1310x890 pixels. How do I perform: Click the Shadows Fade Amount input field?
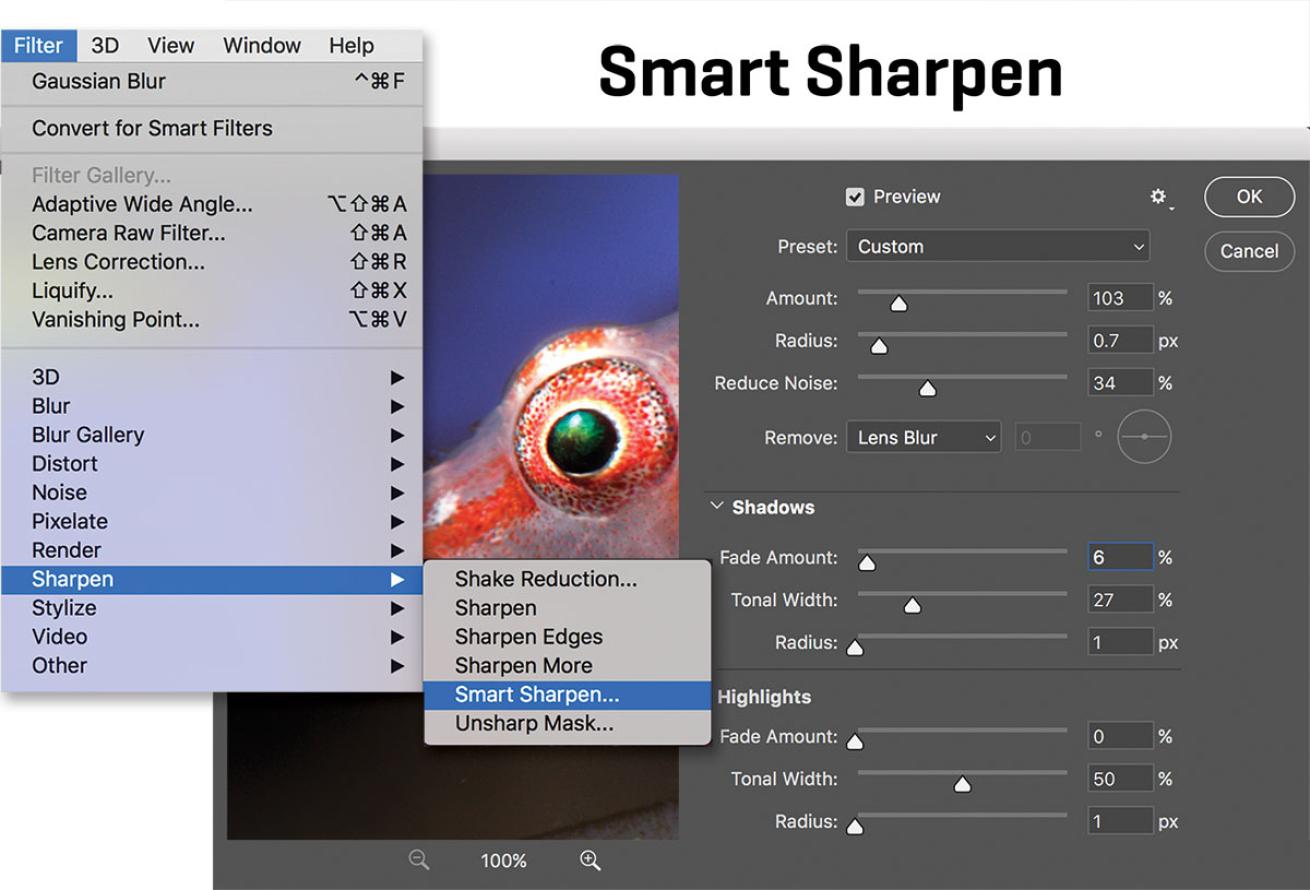click(1120, 557)
